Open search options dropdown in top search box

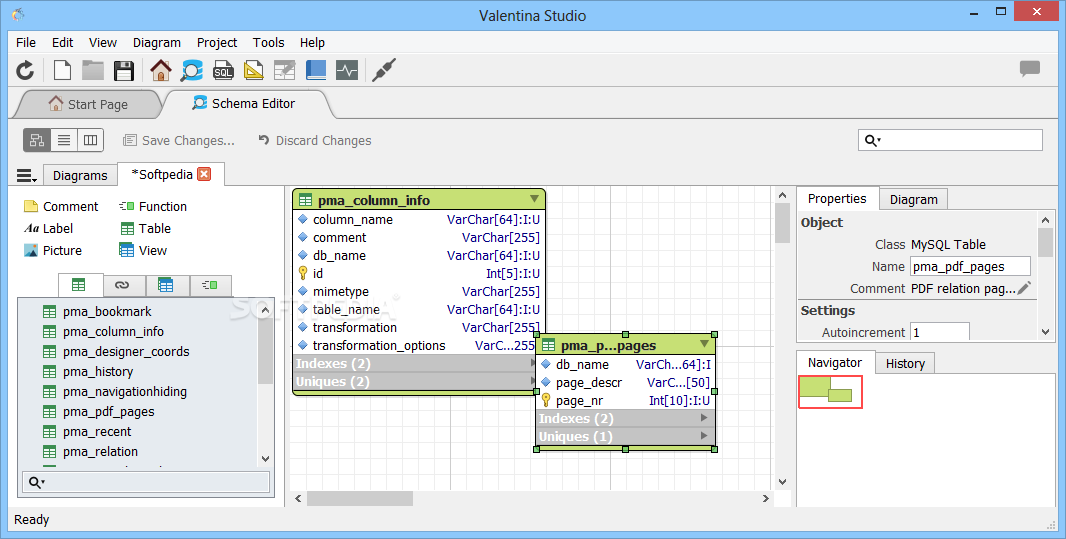point(872,141)
